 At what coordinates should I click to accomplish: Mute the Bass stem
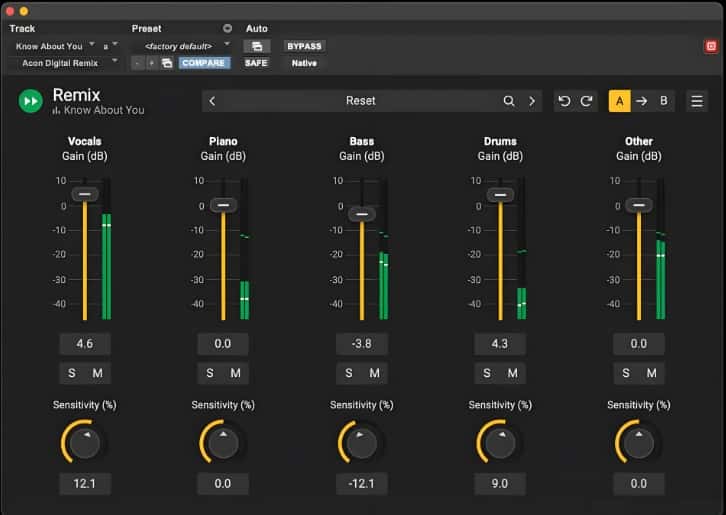(x=374, y=373)
